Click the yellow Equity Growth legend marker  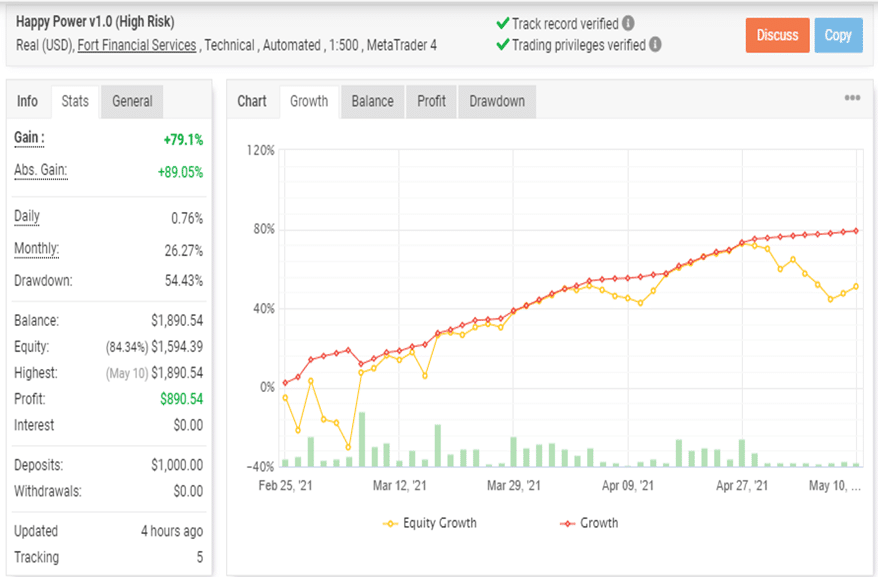coord(390,523)
